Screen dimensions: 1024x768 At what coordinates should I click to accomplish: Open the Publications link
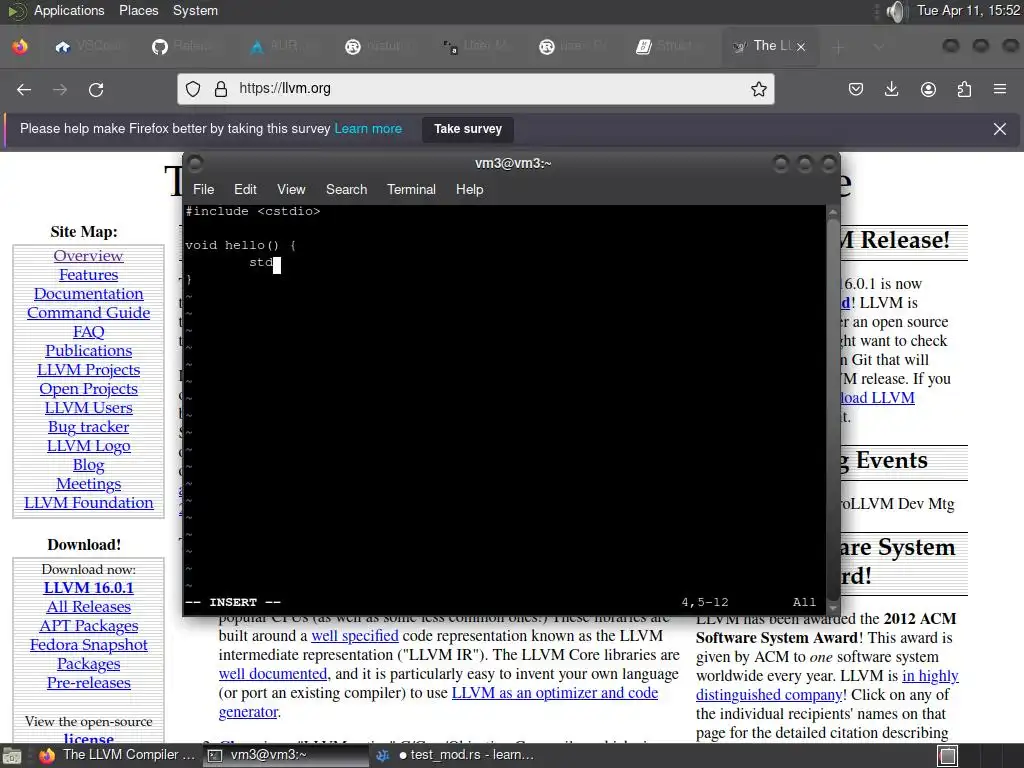(x=88, y=351)
